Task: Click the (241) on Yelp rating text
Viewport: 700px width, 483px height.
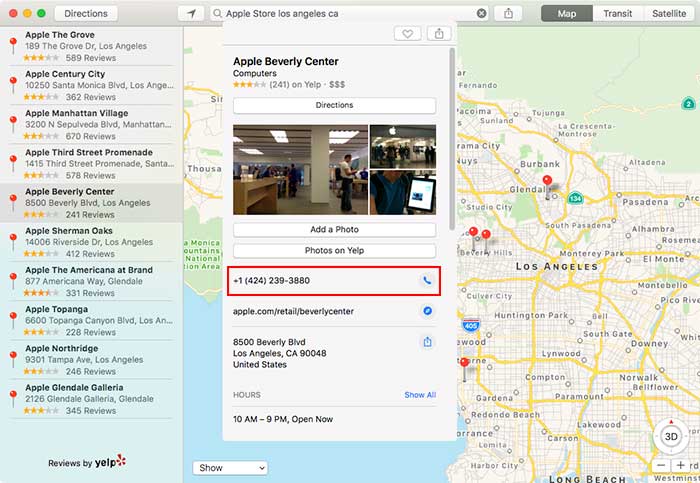Action: (x=295, y=84)
